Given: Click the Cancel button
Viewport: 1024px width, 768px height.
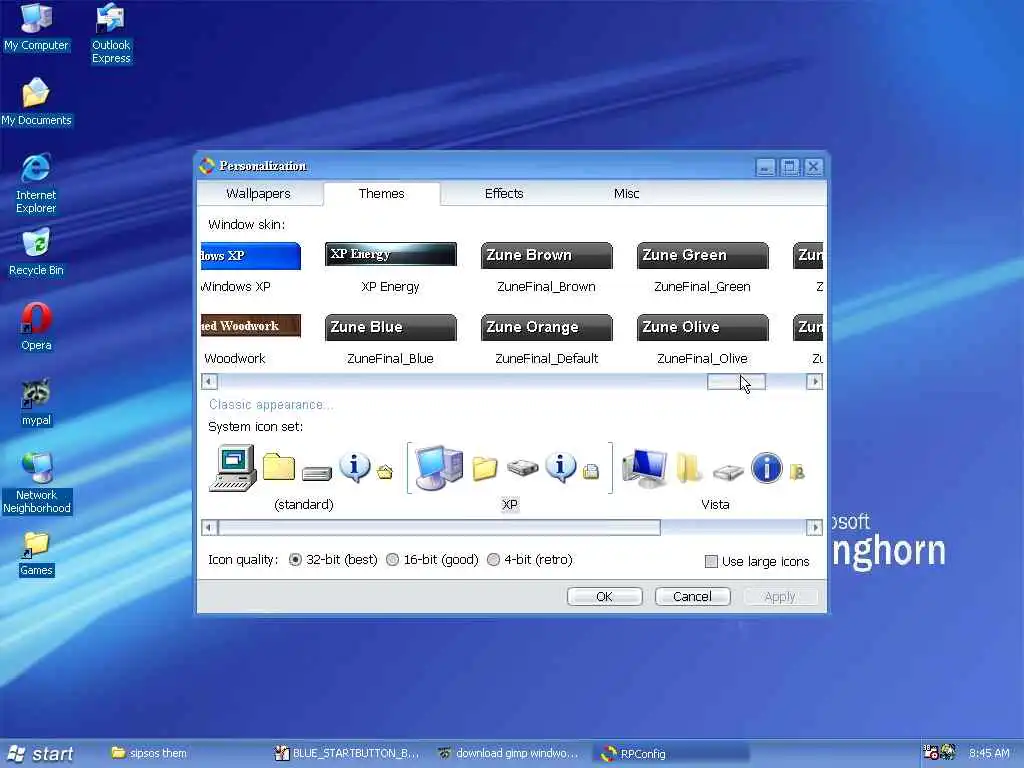Looking at the screenshot, I should point(692,596).
